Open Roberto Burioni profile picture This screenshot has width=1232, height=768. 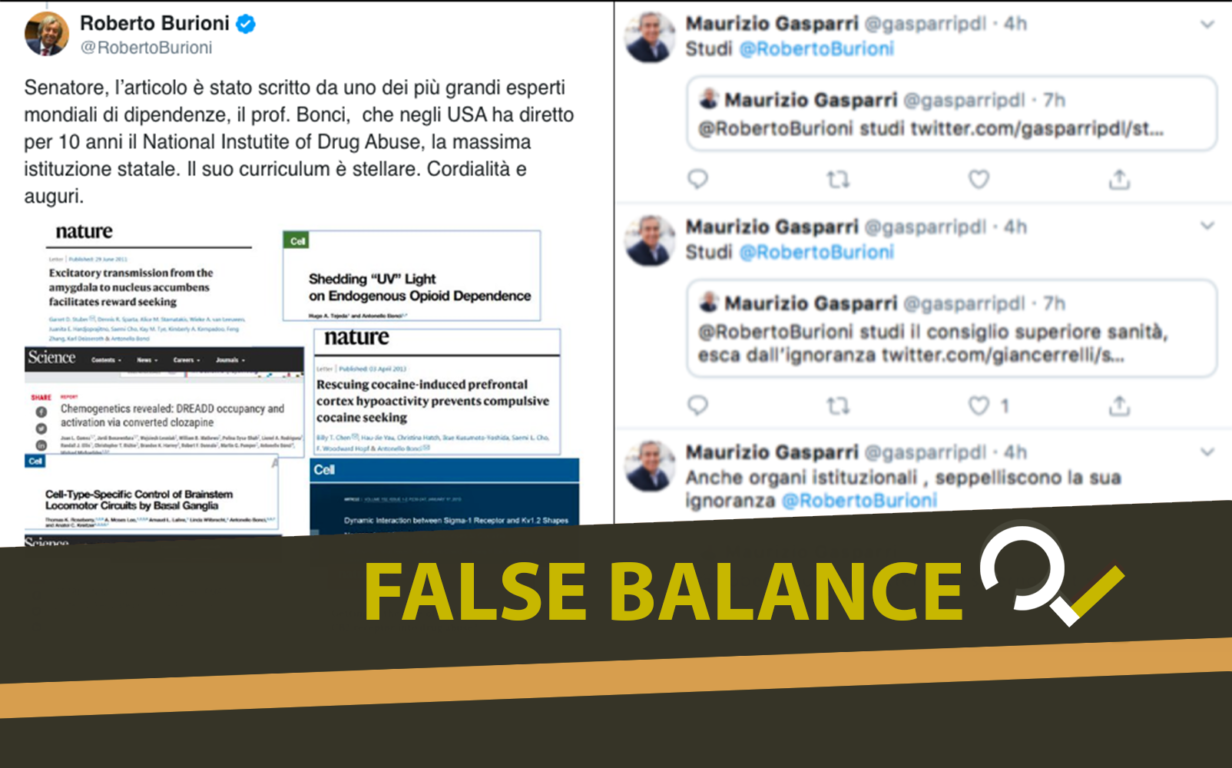tap(46, 34)
